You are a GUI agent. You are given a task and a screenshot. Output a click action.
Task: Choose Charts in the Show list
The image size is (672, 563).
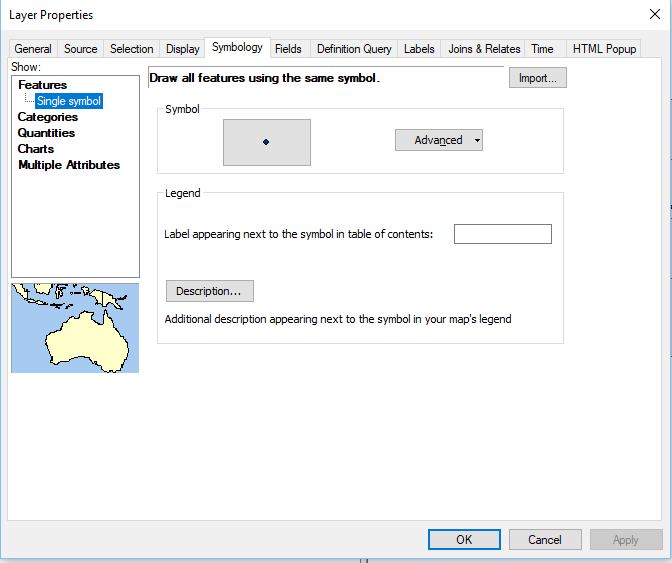[36, 149]
